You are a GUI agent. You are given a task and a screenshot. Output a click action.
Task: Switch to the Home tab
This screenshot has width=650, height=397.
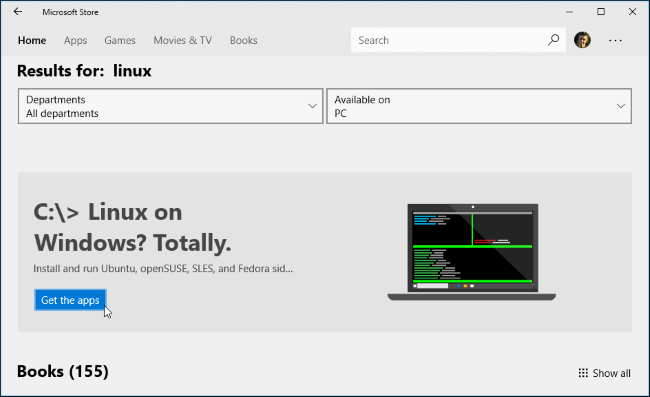(32, 40)
